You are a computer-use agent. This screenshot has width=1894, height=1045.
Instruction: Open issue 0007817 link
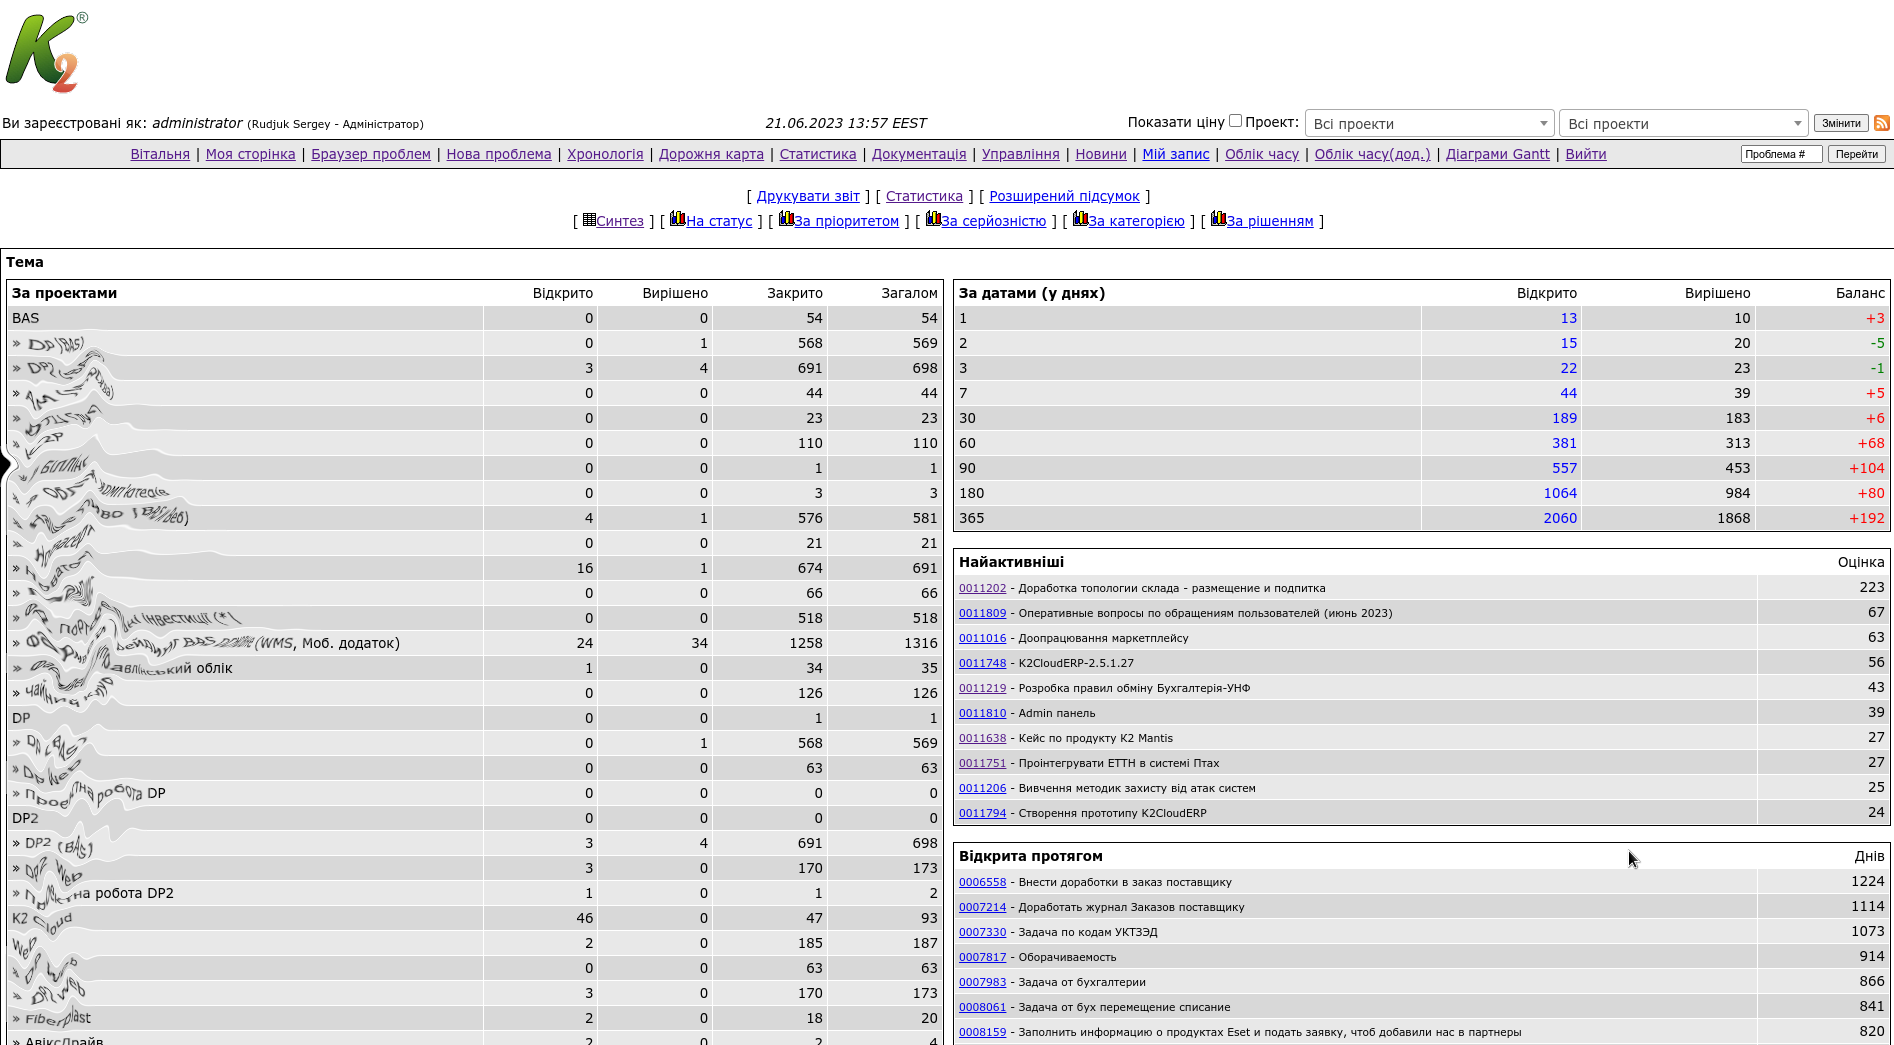coord(982,957)
